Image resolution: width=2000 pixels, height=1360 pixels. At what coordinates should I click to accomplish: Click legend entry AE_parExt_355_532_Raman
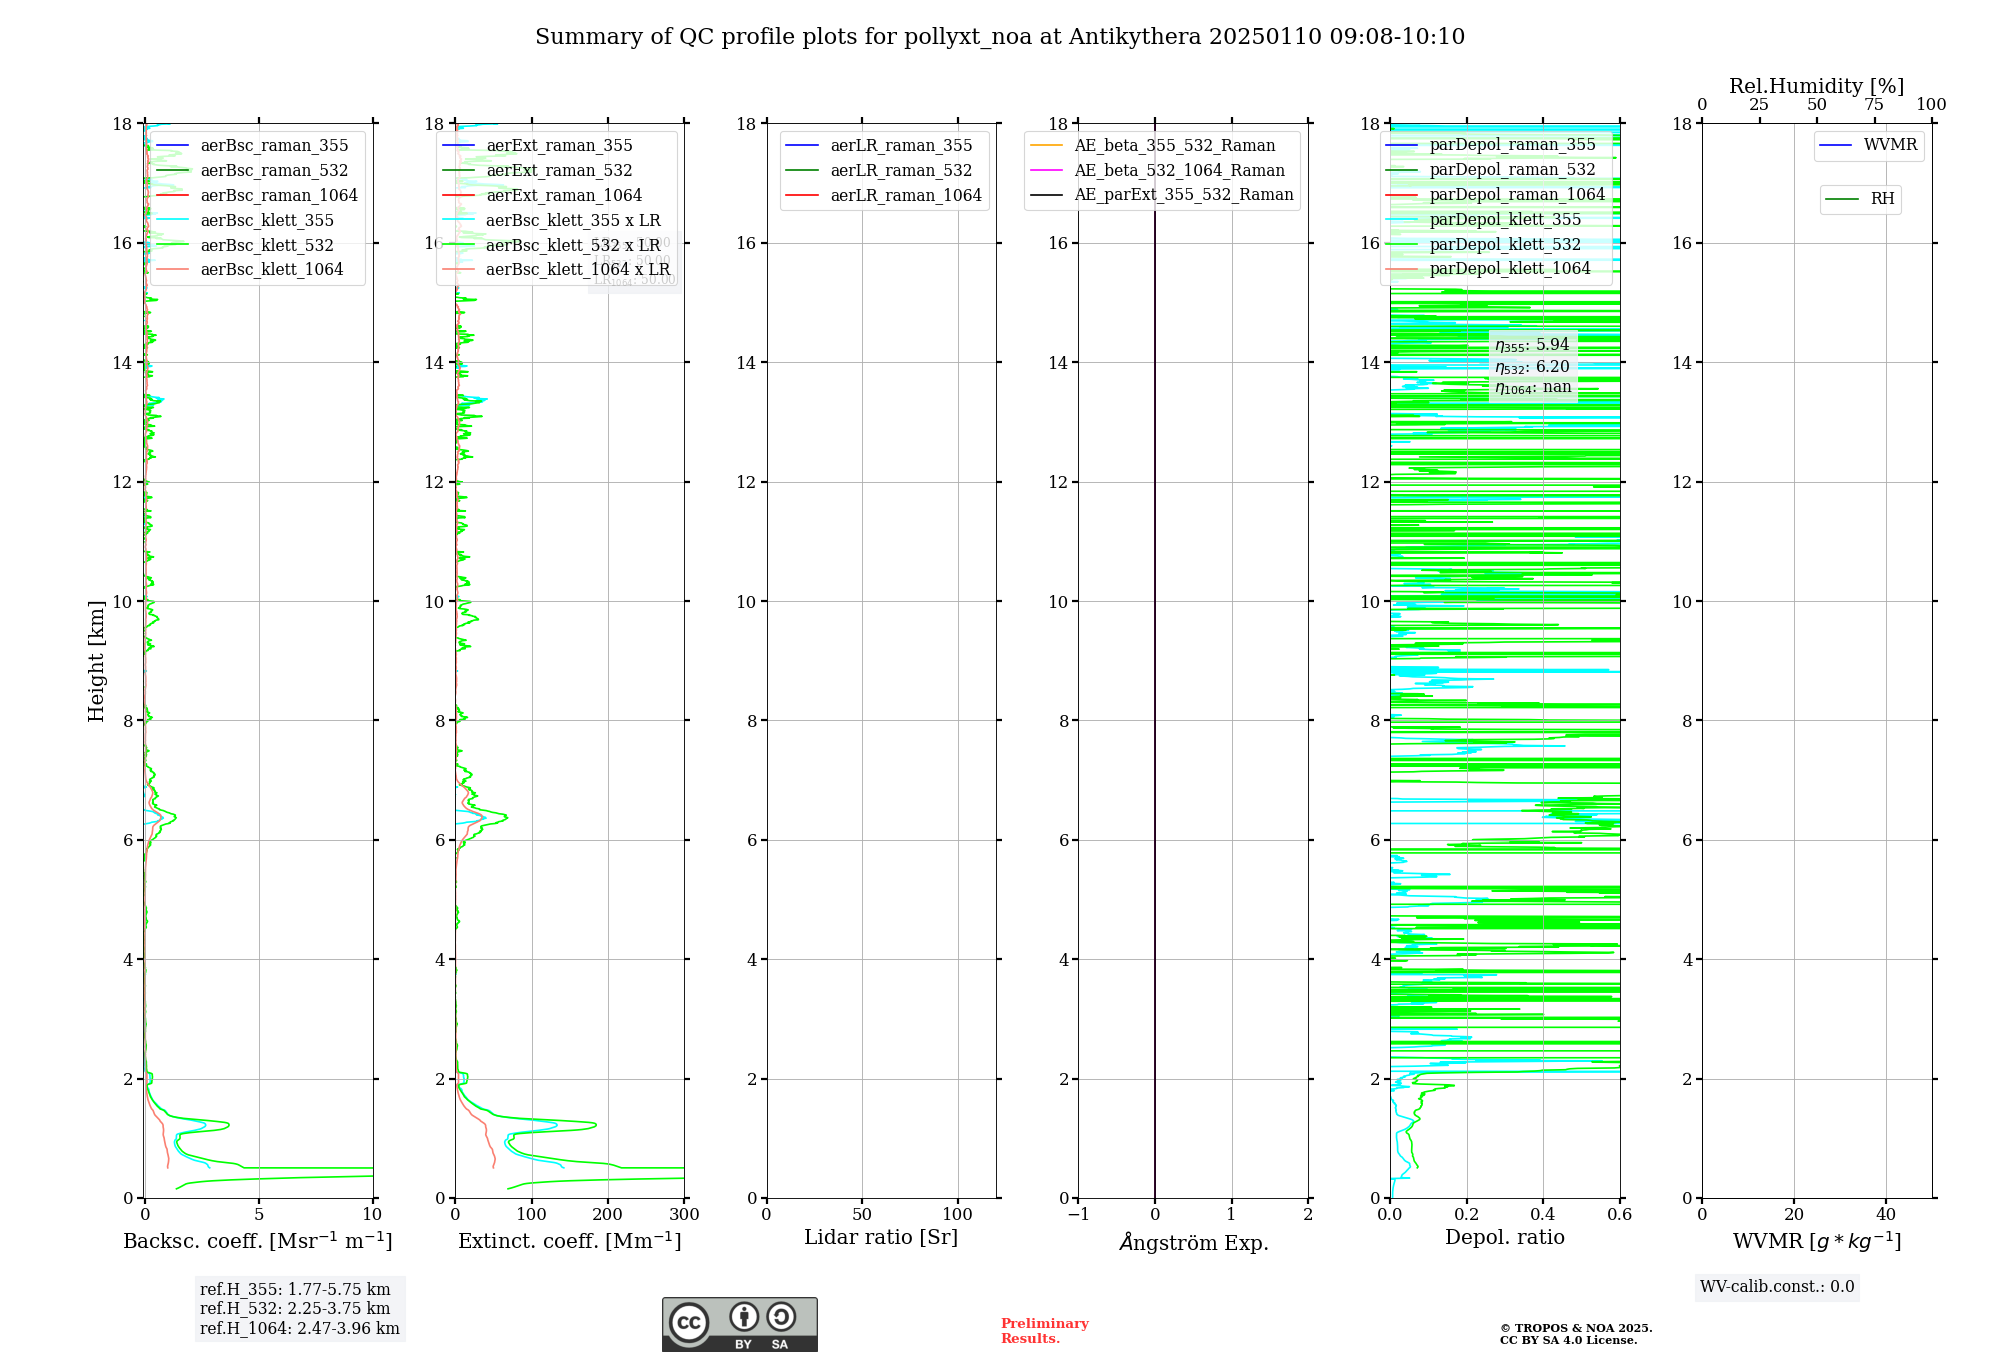pyautogui.click(x=1162, y=195)
